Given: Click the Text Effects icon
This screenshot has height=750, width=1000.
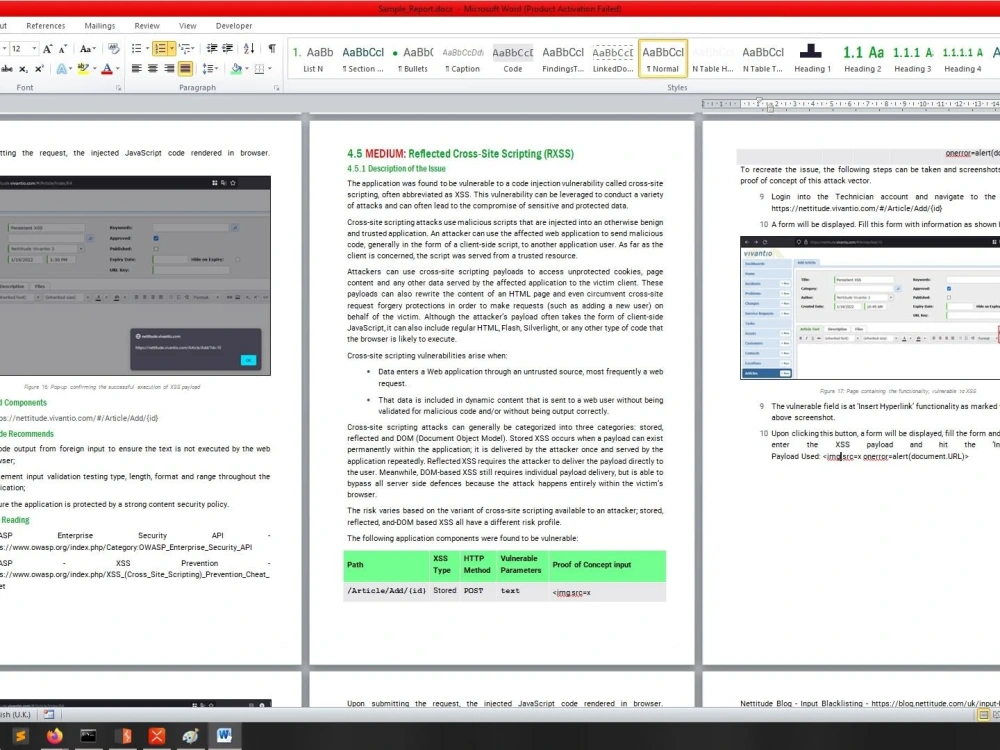Looking at the screenshot, I should [x=61, y=69].
